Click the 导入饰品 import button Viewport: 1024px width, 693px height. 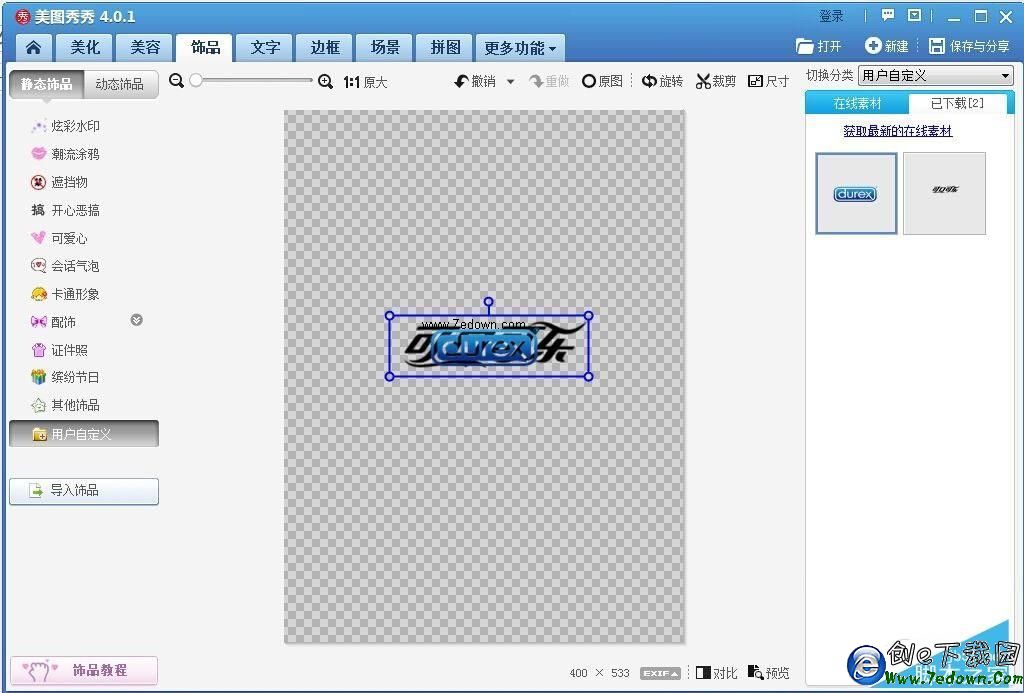[84, 491]
